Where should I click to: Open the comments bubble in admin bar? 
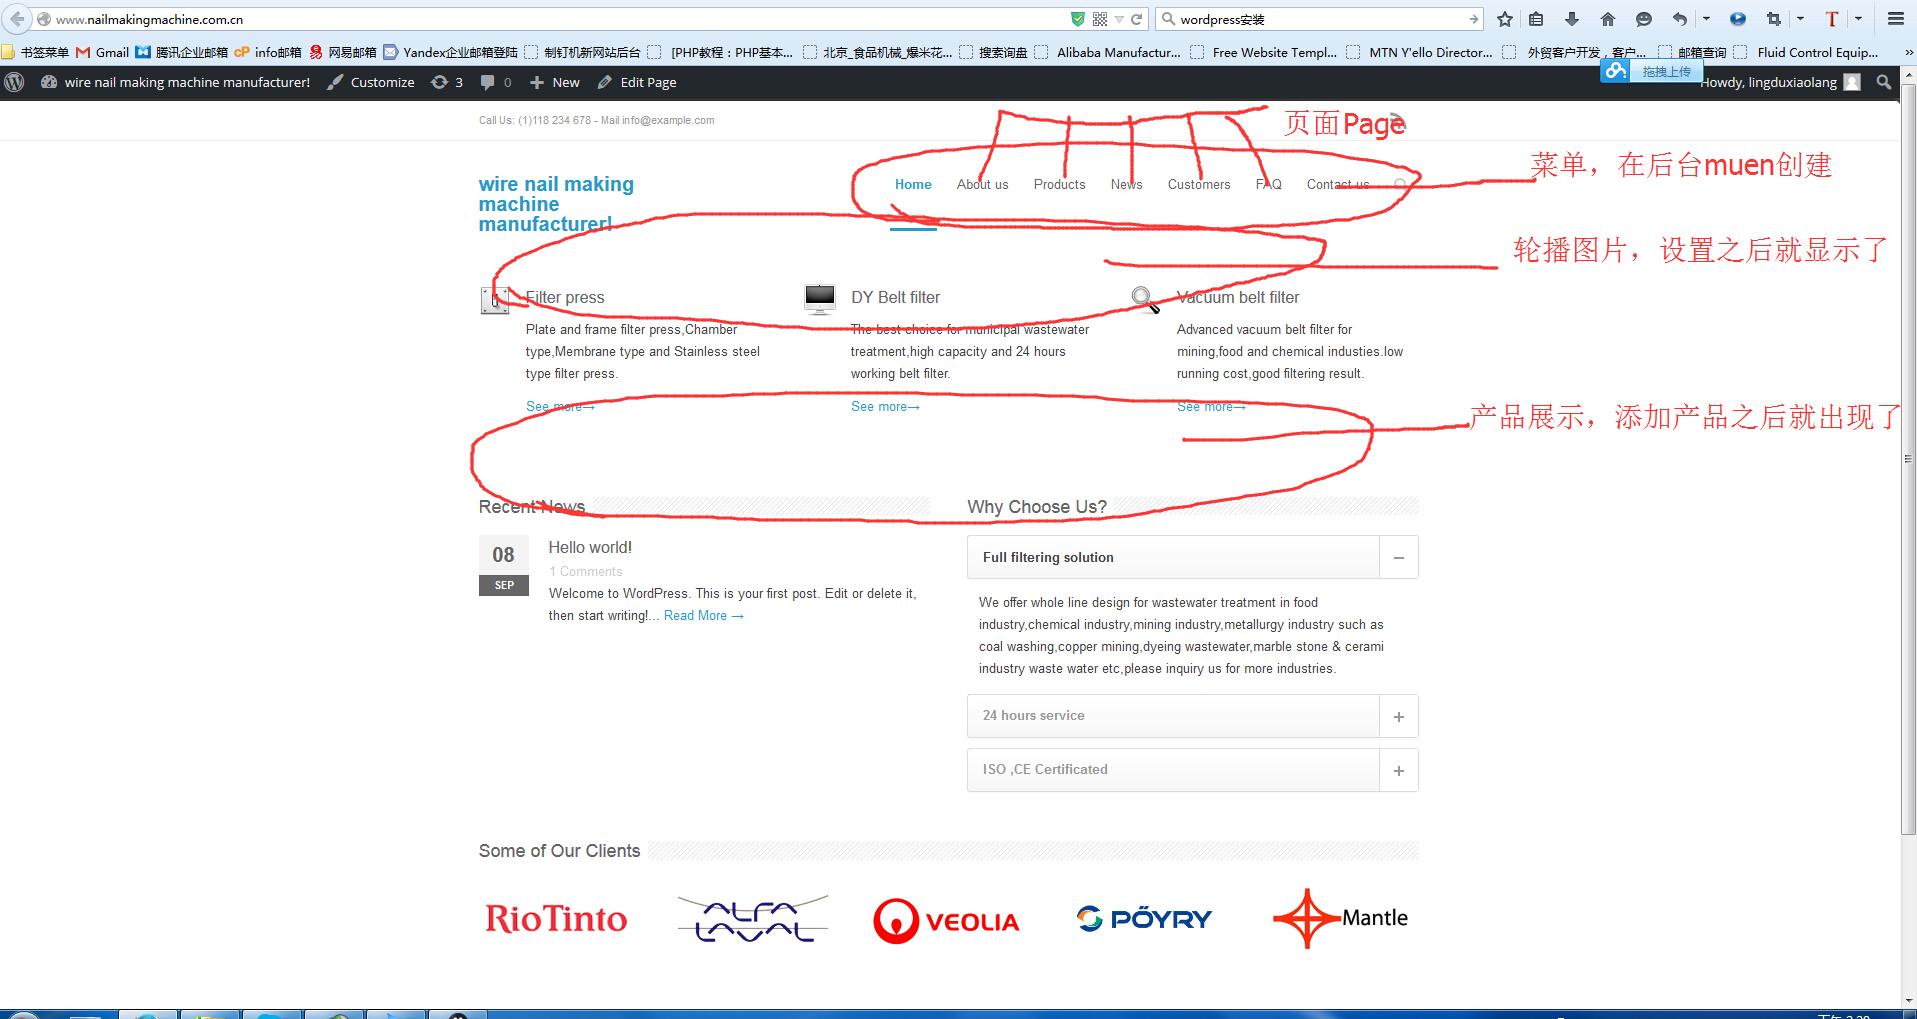coord(496,82)
